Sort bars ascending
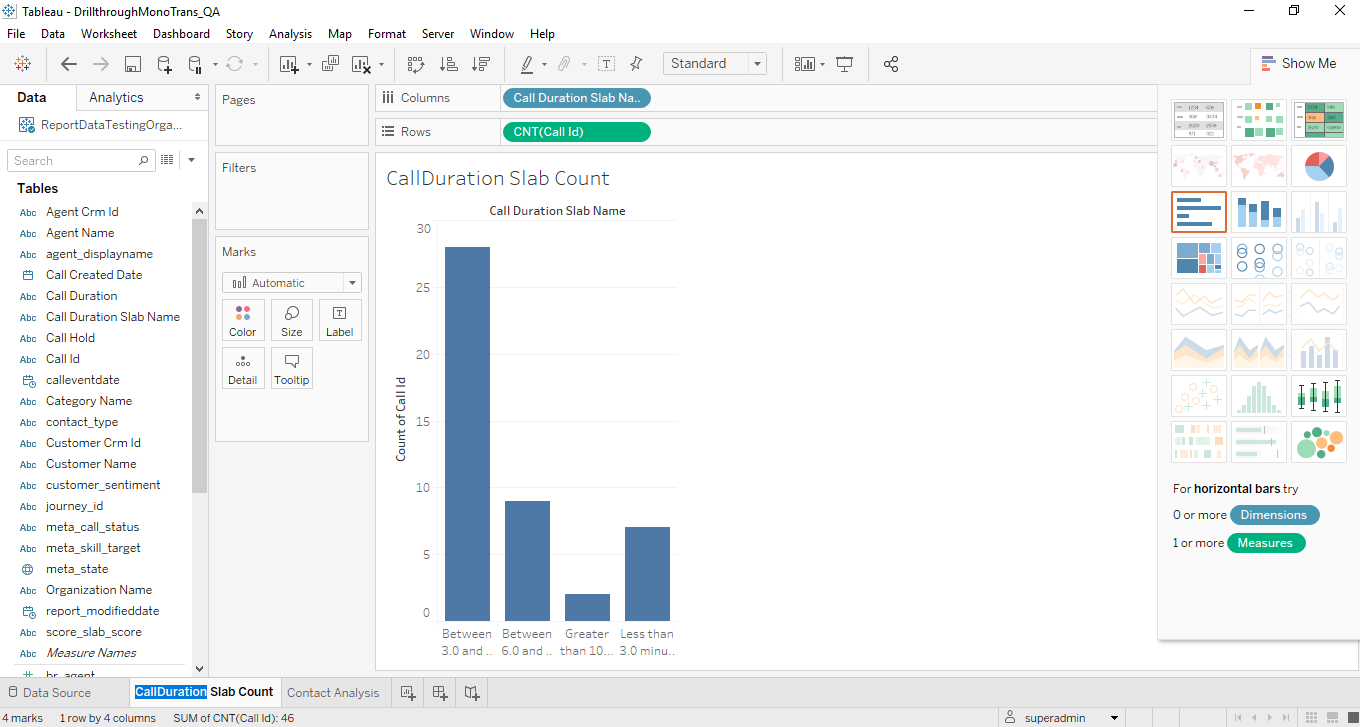This screenshot has width=1360, height=727. [449, 64]
